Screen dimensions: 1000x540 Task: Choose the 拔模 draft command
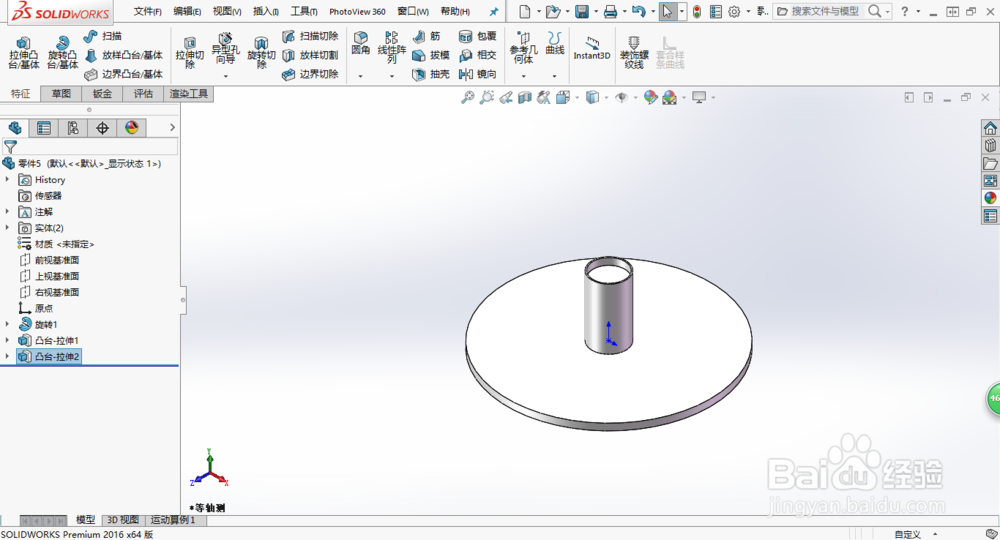431,55
